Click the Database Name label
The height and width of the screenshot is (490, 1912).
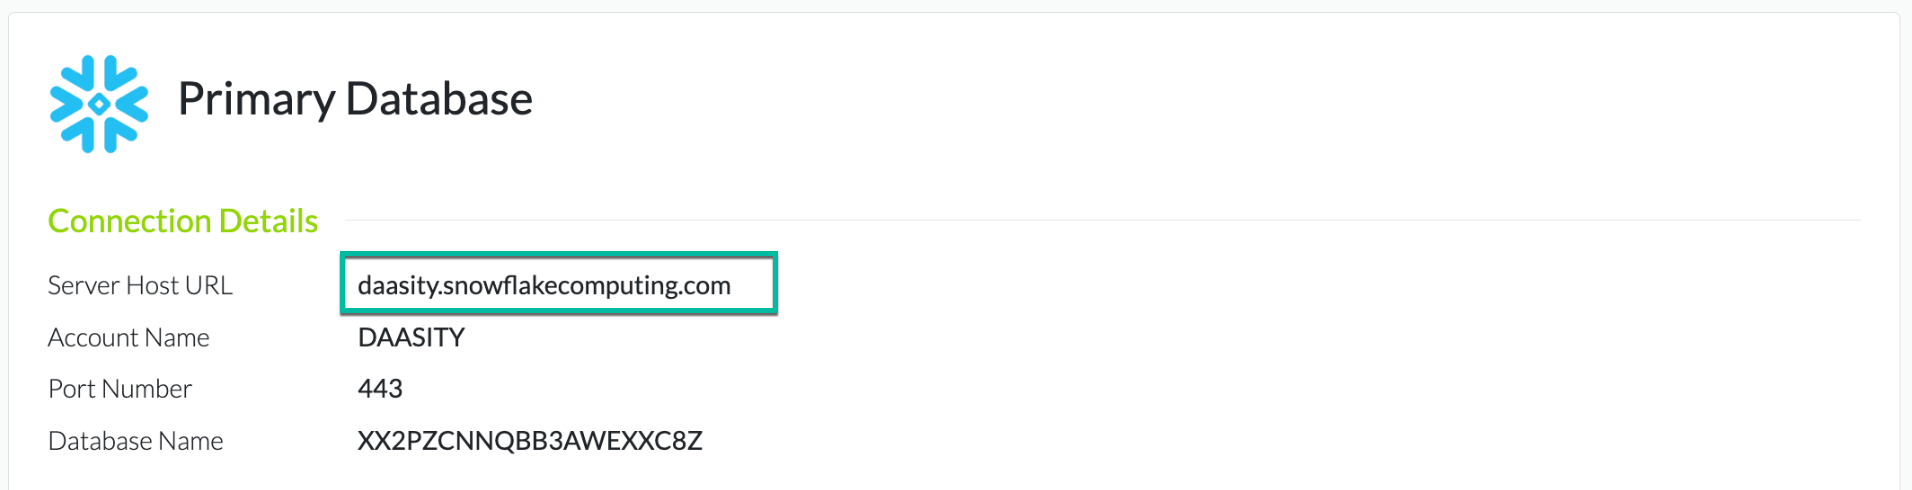(x=136, y=441)
